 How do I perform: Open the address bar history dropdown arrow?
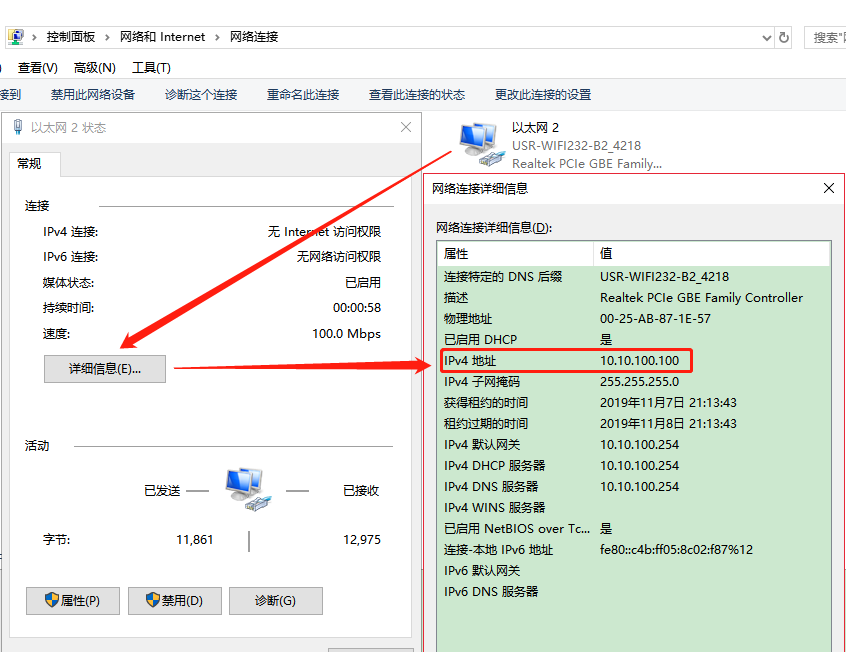point(767,37)
